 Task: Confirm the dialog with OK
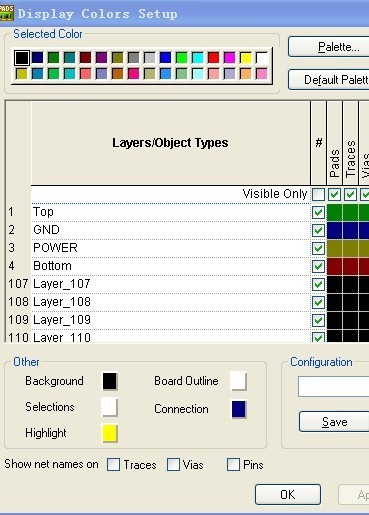coord(288,494)
